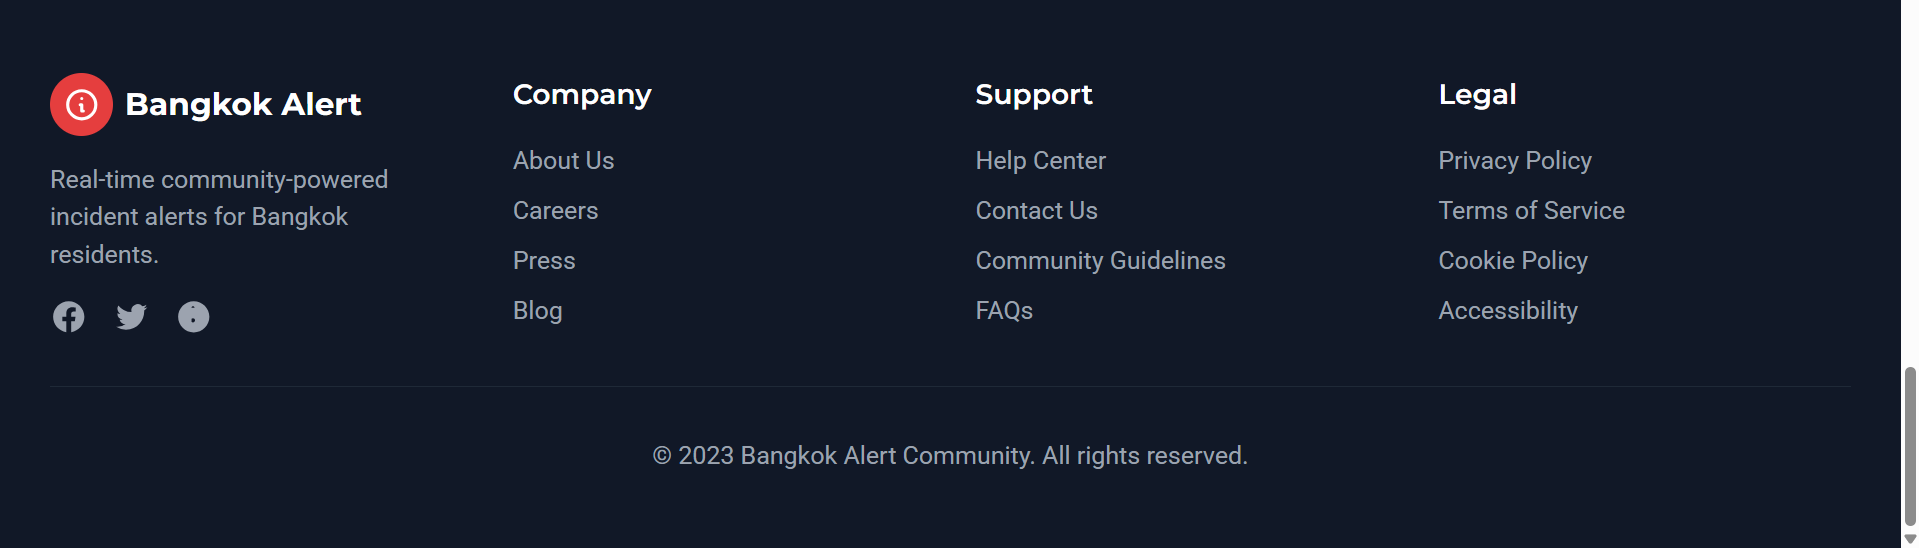The width and height of the screenshot is (1919, 548).
Task: Click the scrollbar down arrow
Action: point(1910,539)
